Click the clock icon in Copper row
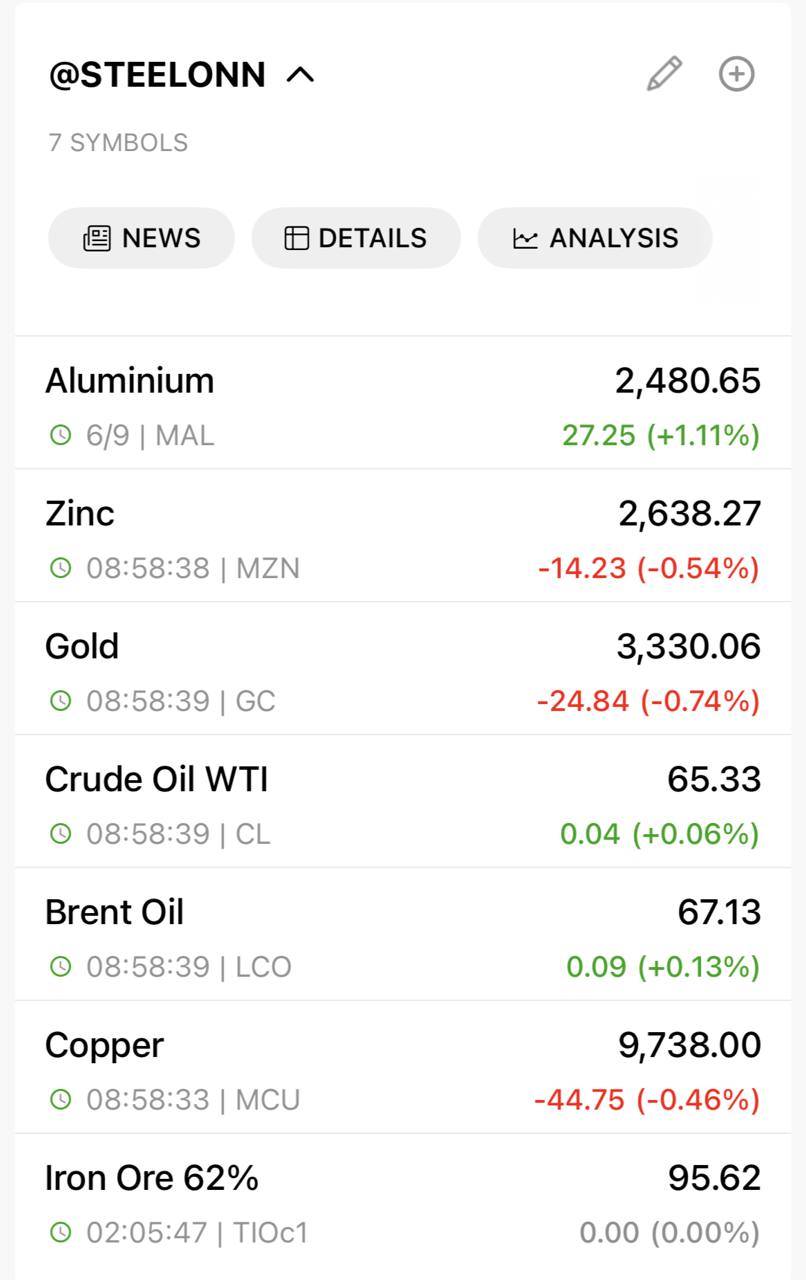806x1280 pixels. coord(61,1100)
